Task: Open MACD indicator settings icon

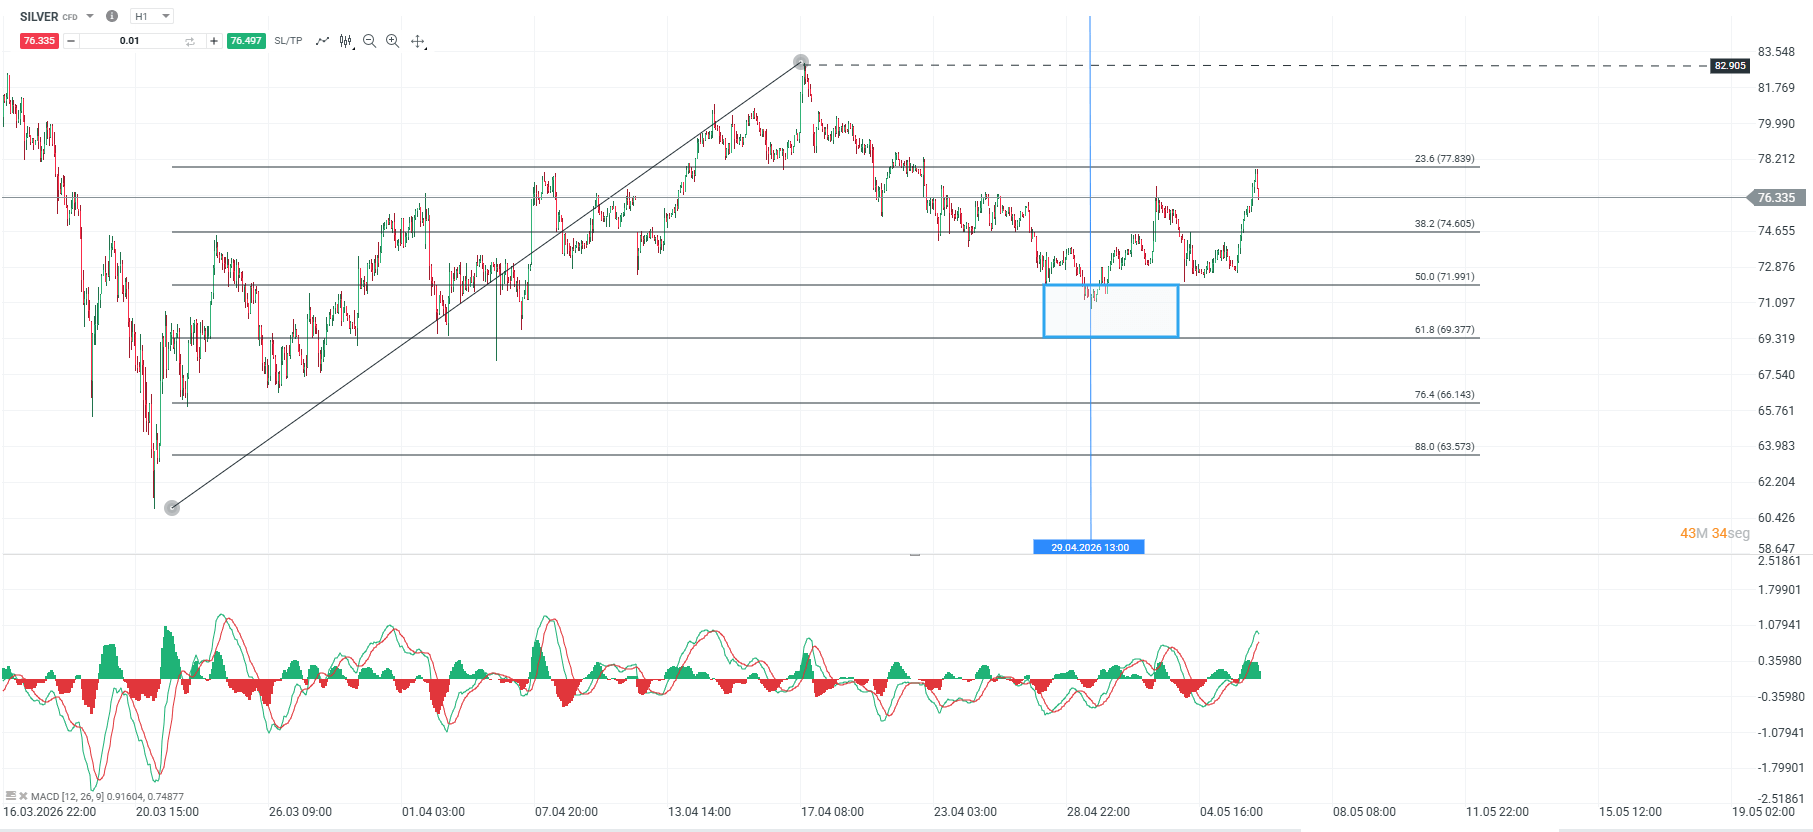Action: click(x=10, y=796)
